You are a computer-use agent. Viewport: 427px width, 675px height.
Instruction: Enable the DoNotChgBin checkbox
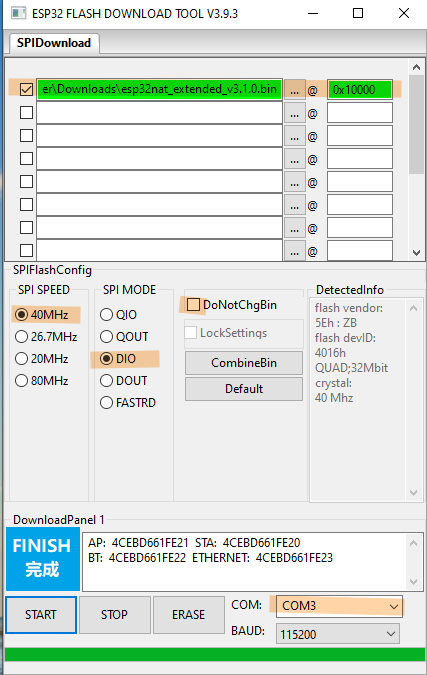pos(193,305)
